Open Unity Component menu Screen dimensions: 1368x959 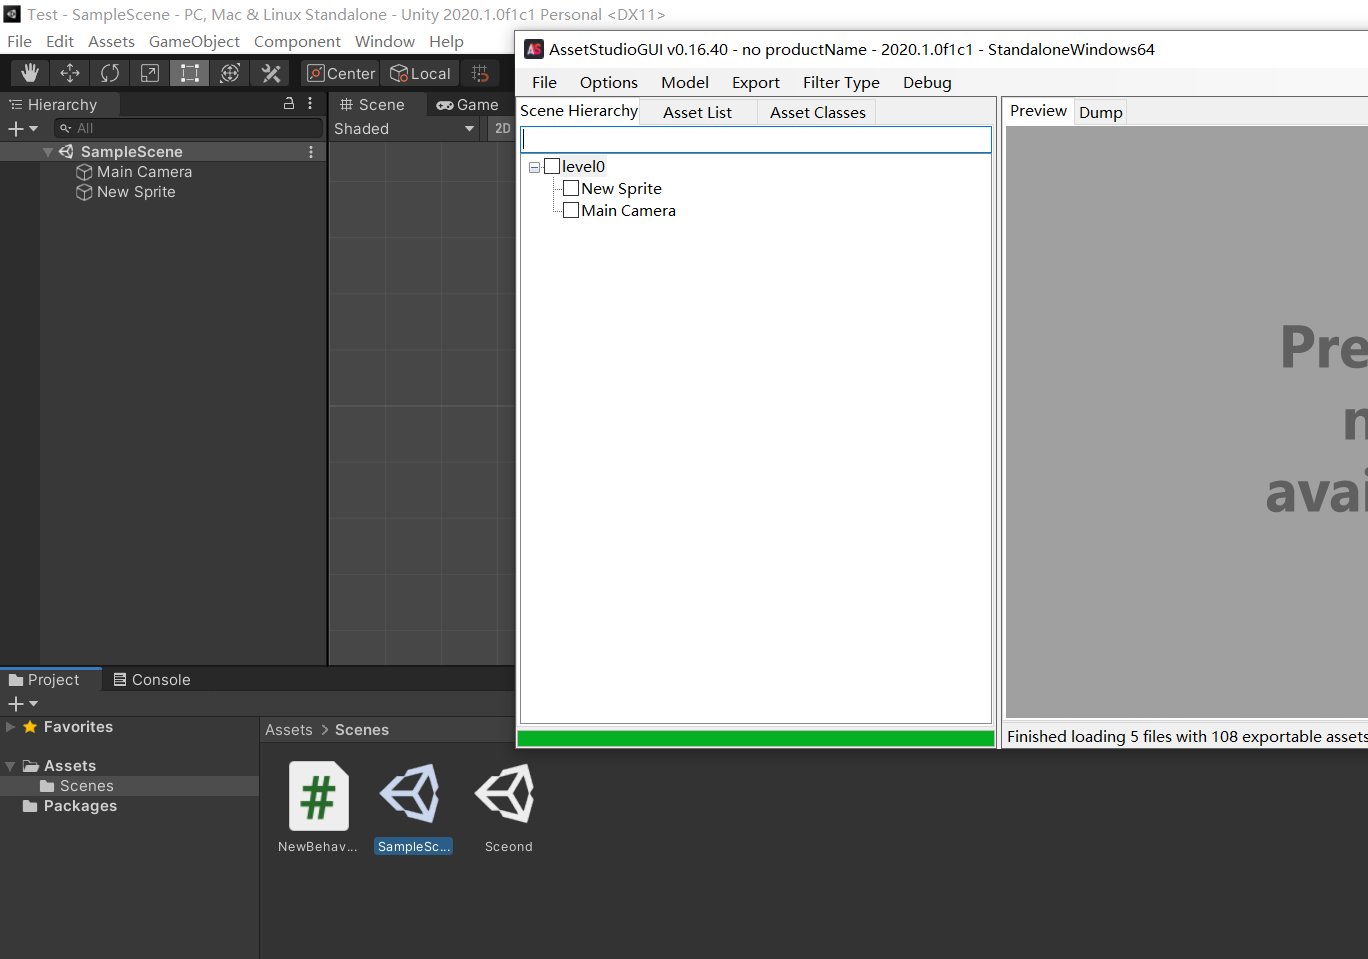pos(297,41)
